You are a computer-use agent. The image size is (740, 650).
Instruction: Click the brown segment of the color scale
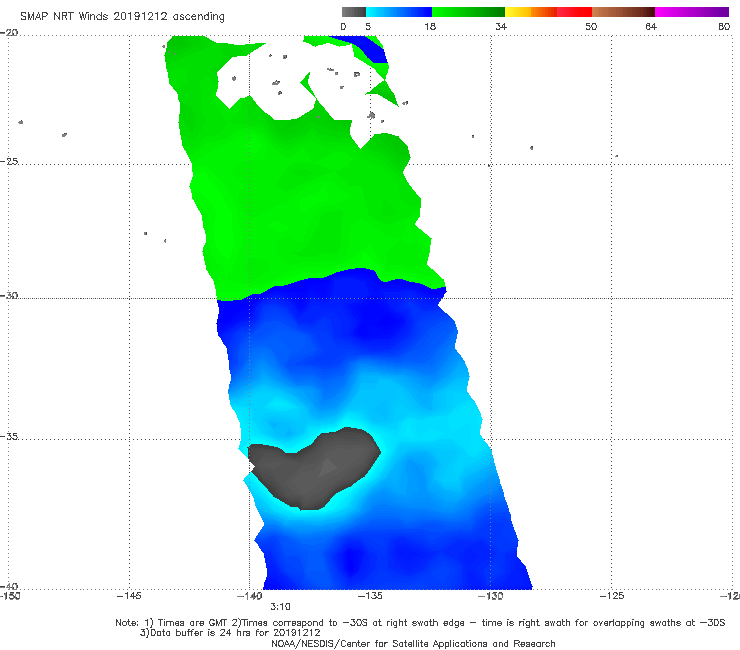[x=623, y=12]
